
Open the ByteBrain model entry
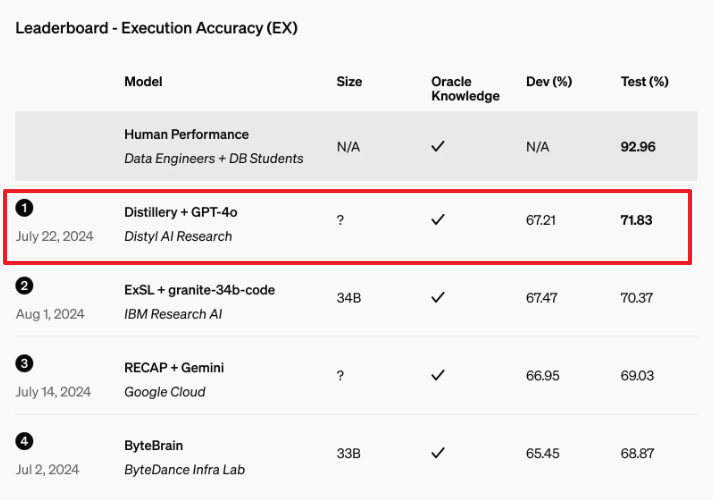coord(153,445)
